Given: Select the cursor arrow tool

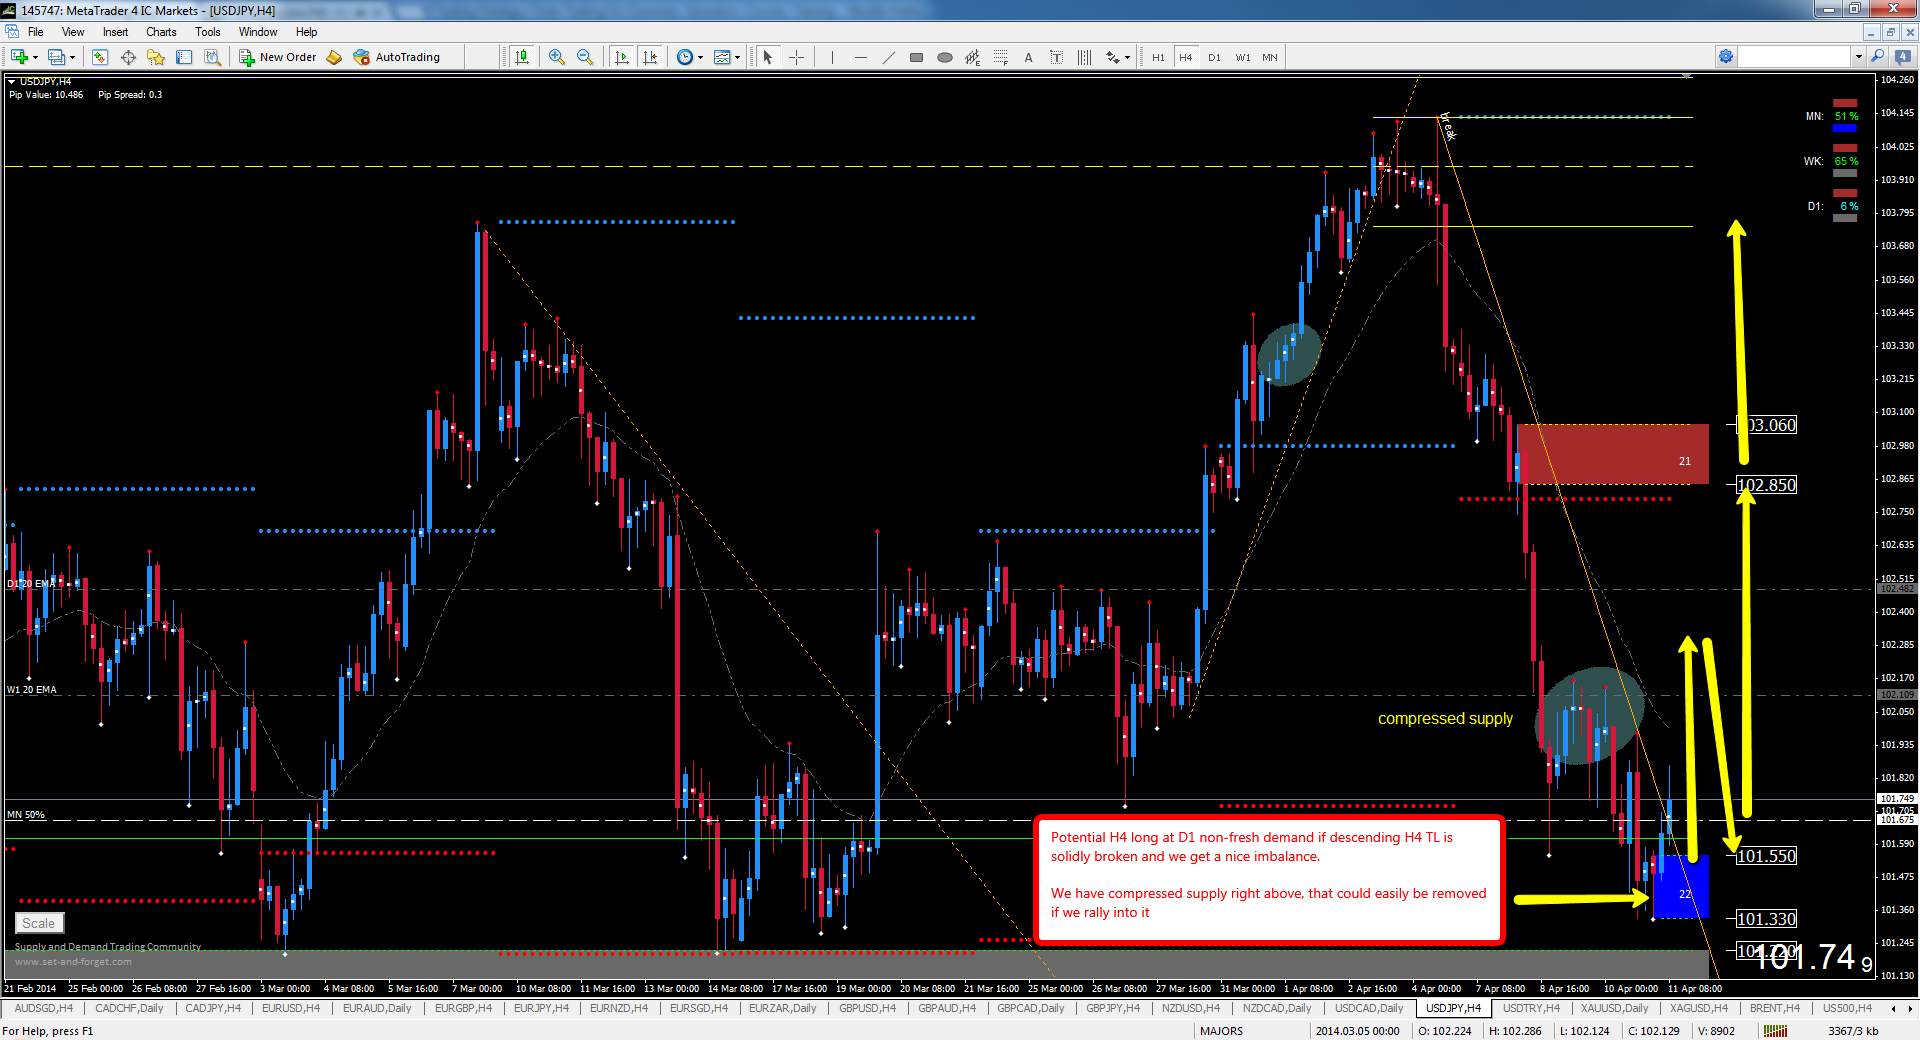Looking at the screenshot, I should click(x=768, y=57).
